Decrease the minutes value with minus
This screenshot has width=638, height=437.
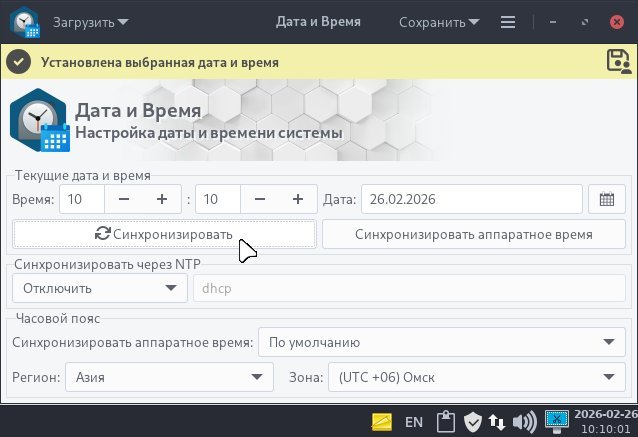click(x=260, y=199)
